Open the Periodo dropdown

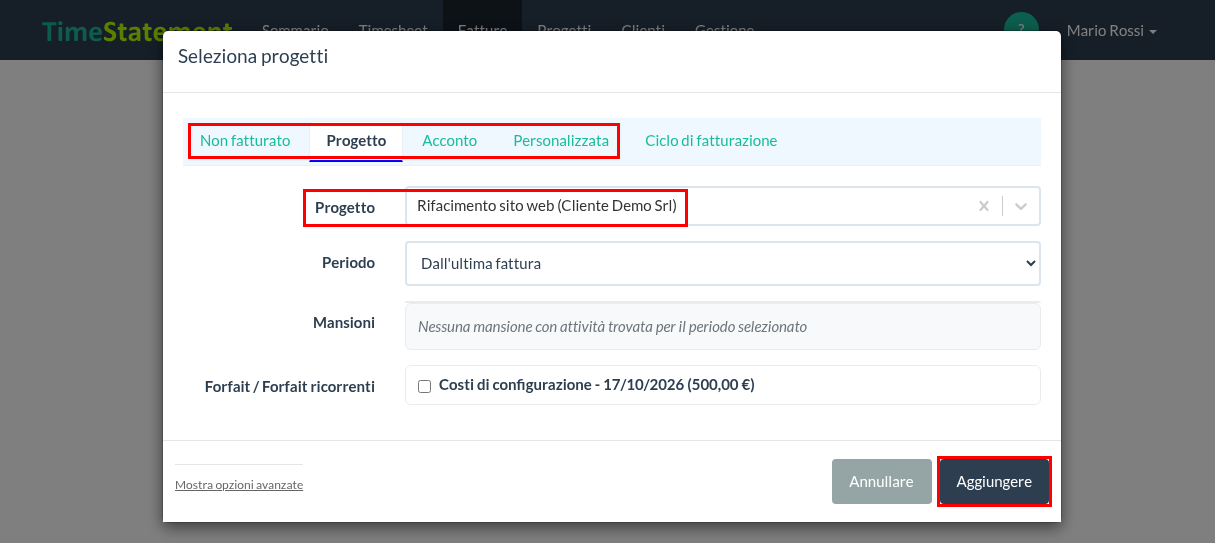723,264
